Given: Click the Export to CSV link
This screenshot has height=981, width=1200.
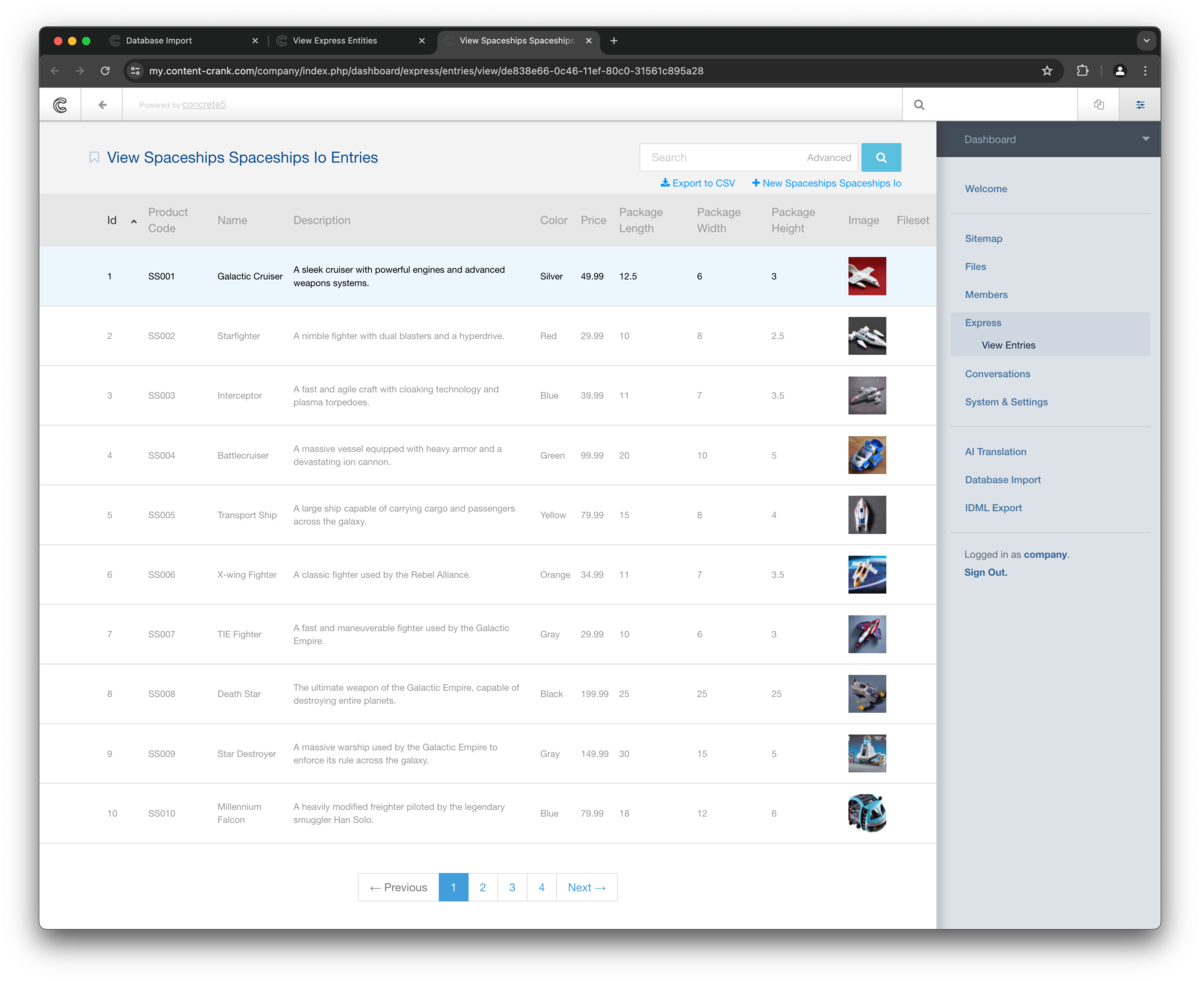Looking at the screenshot, I should coord(698,183).
